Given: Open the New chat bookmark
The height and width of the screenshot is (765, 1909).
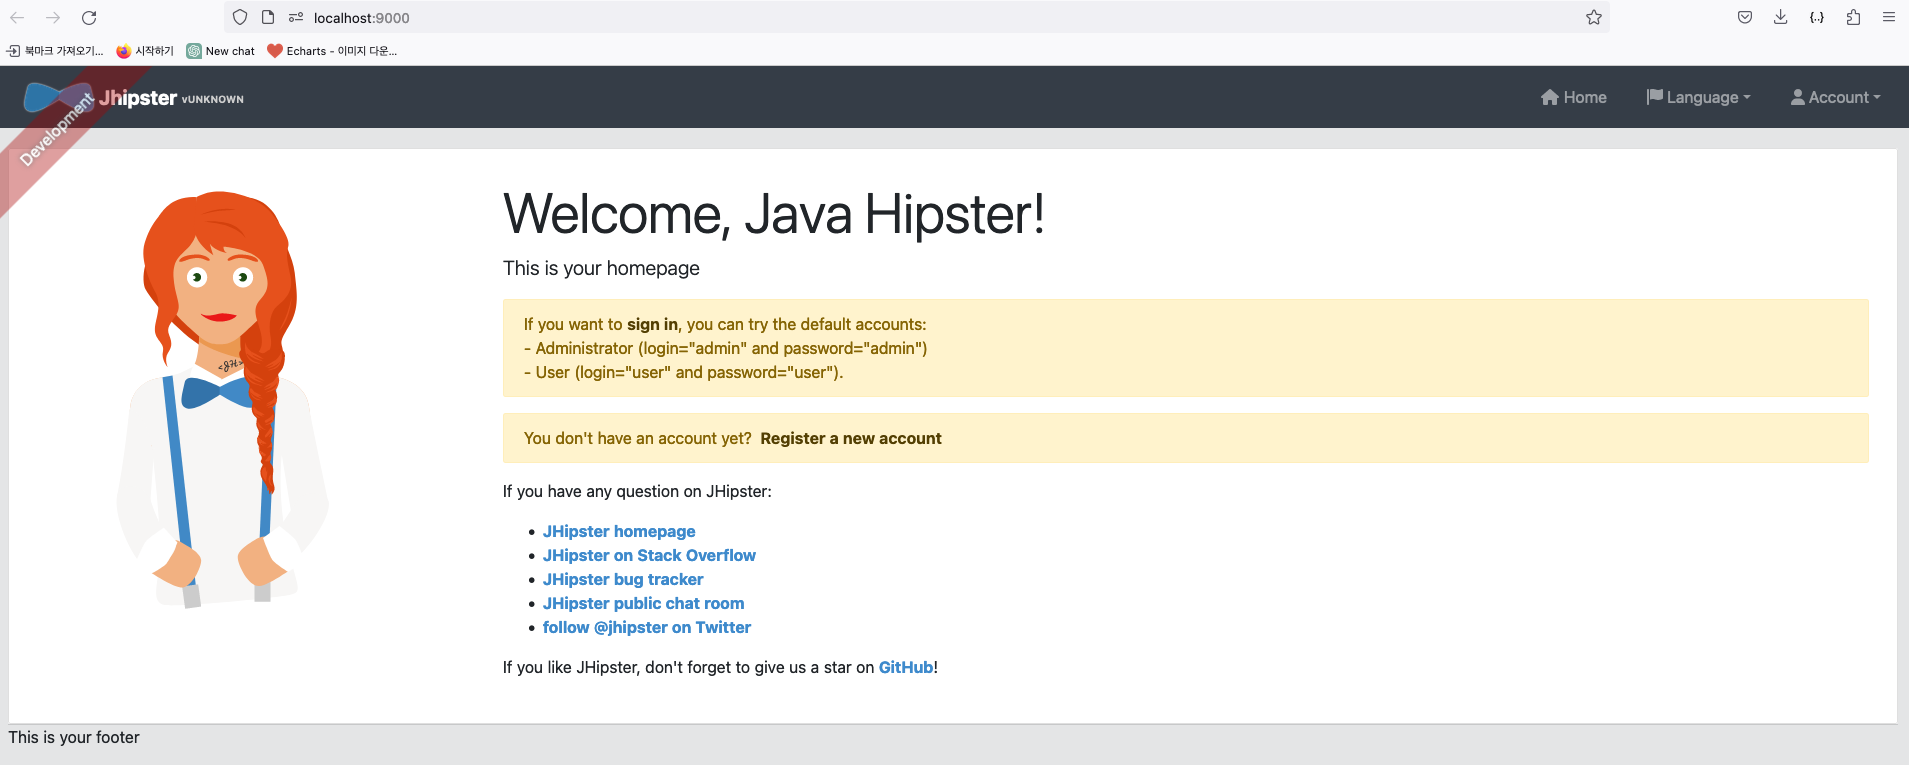Looking at the screenshot, I should [221, 51].
